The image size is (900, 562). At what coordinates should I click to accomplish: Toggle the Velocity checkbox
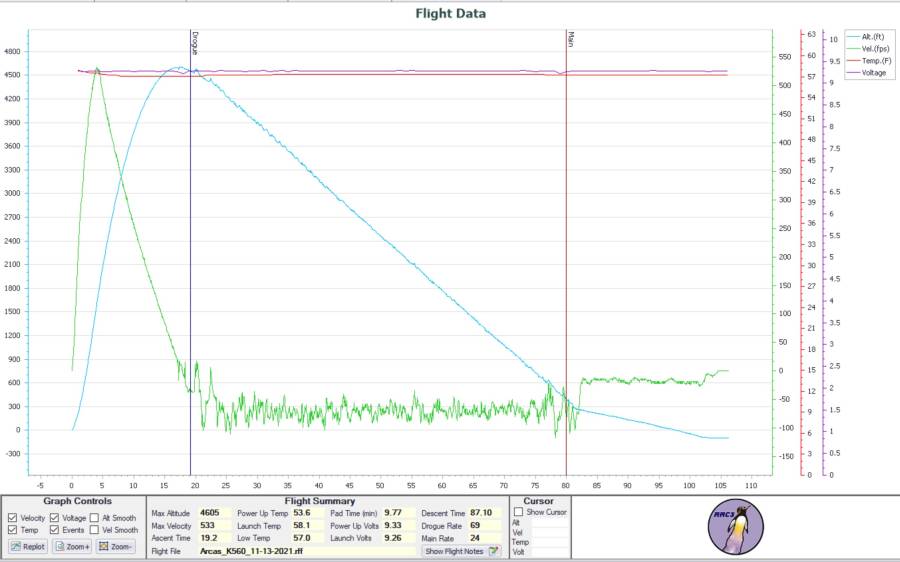coord(12,518)
